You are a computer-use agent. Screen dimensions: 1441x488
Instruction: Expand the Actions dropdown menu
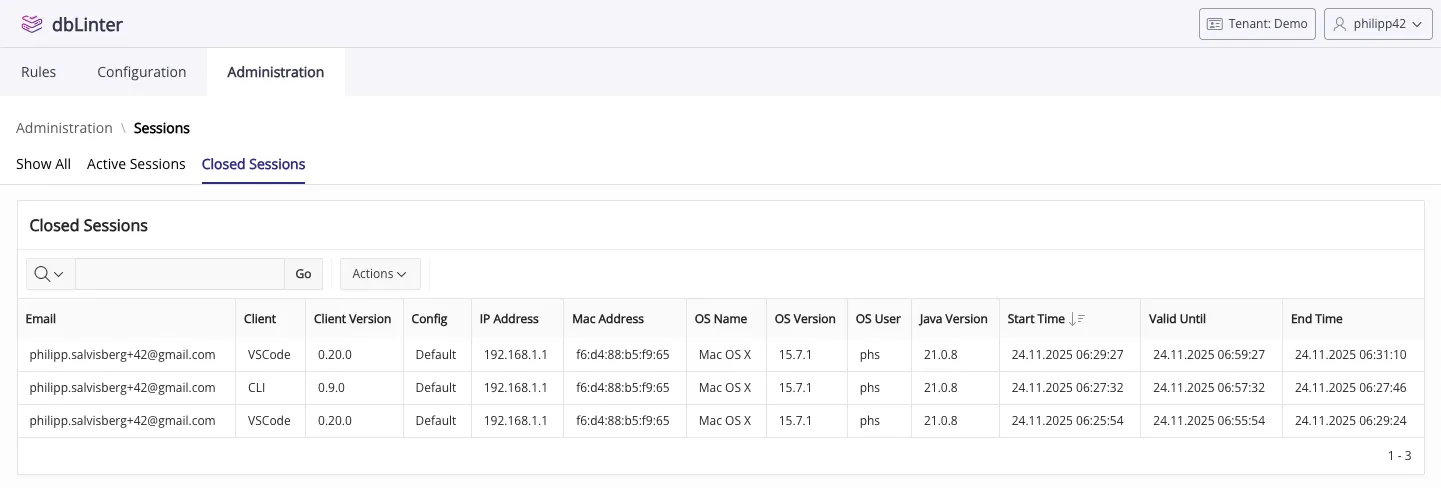380,274
